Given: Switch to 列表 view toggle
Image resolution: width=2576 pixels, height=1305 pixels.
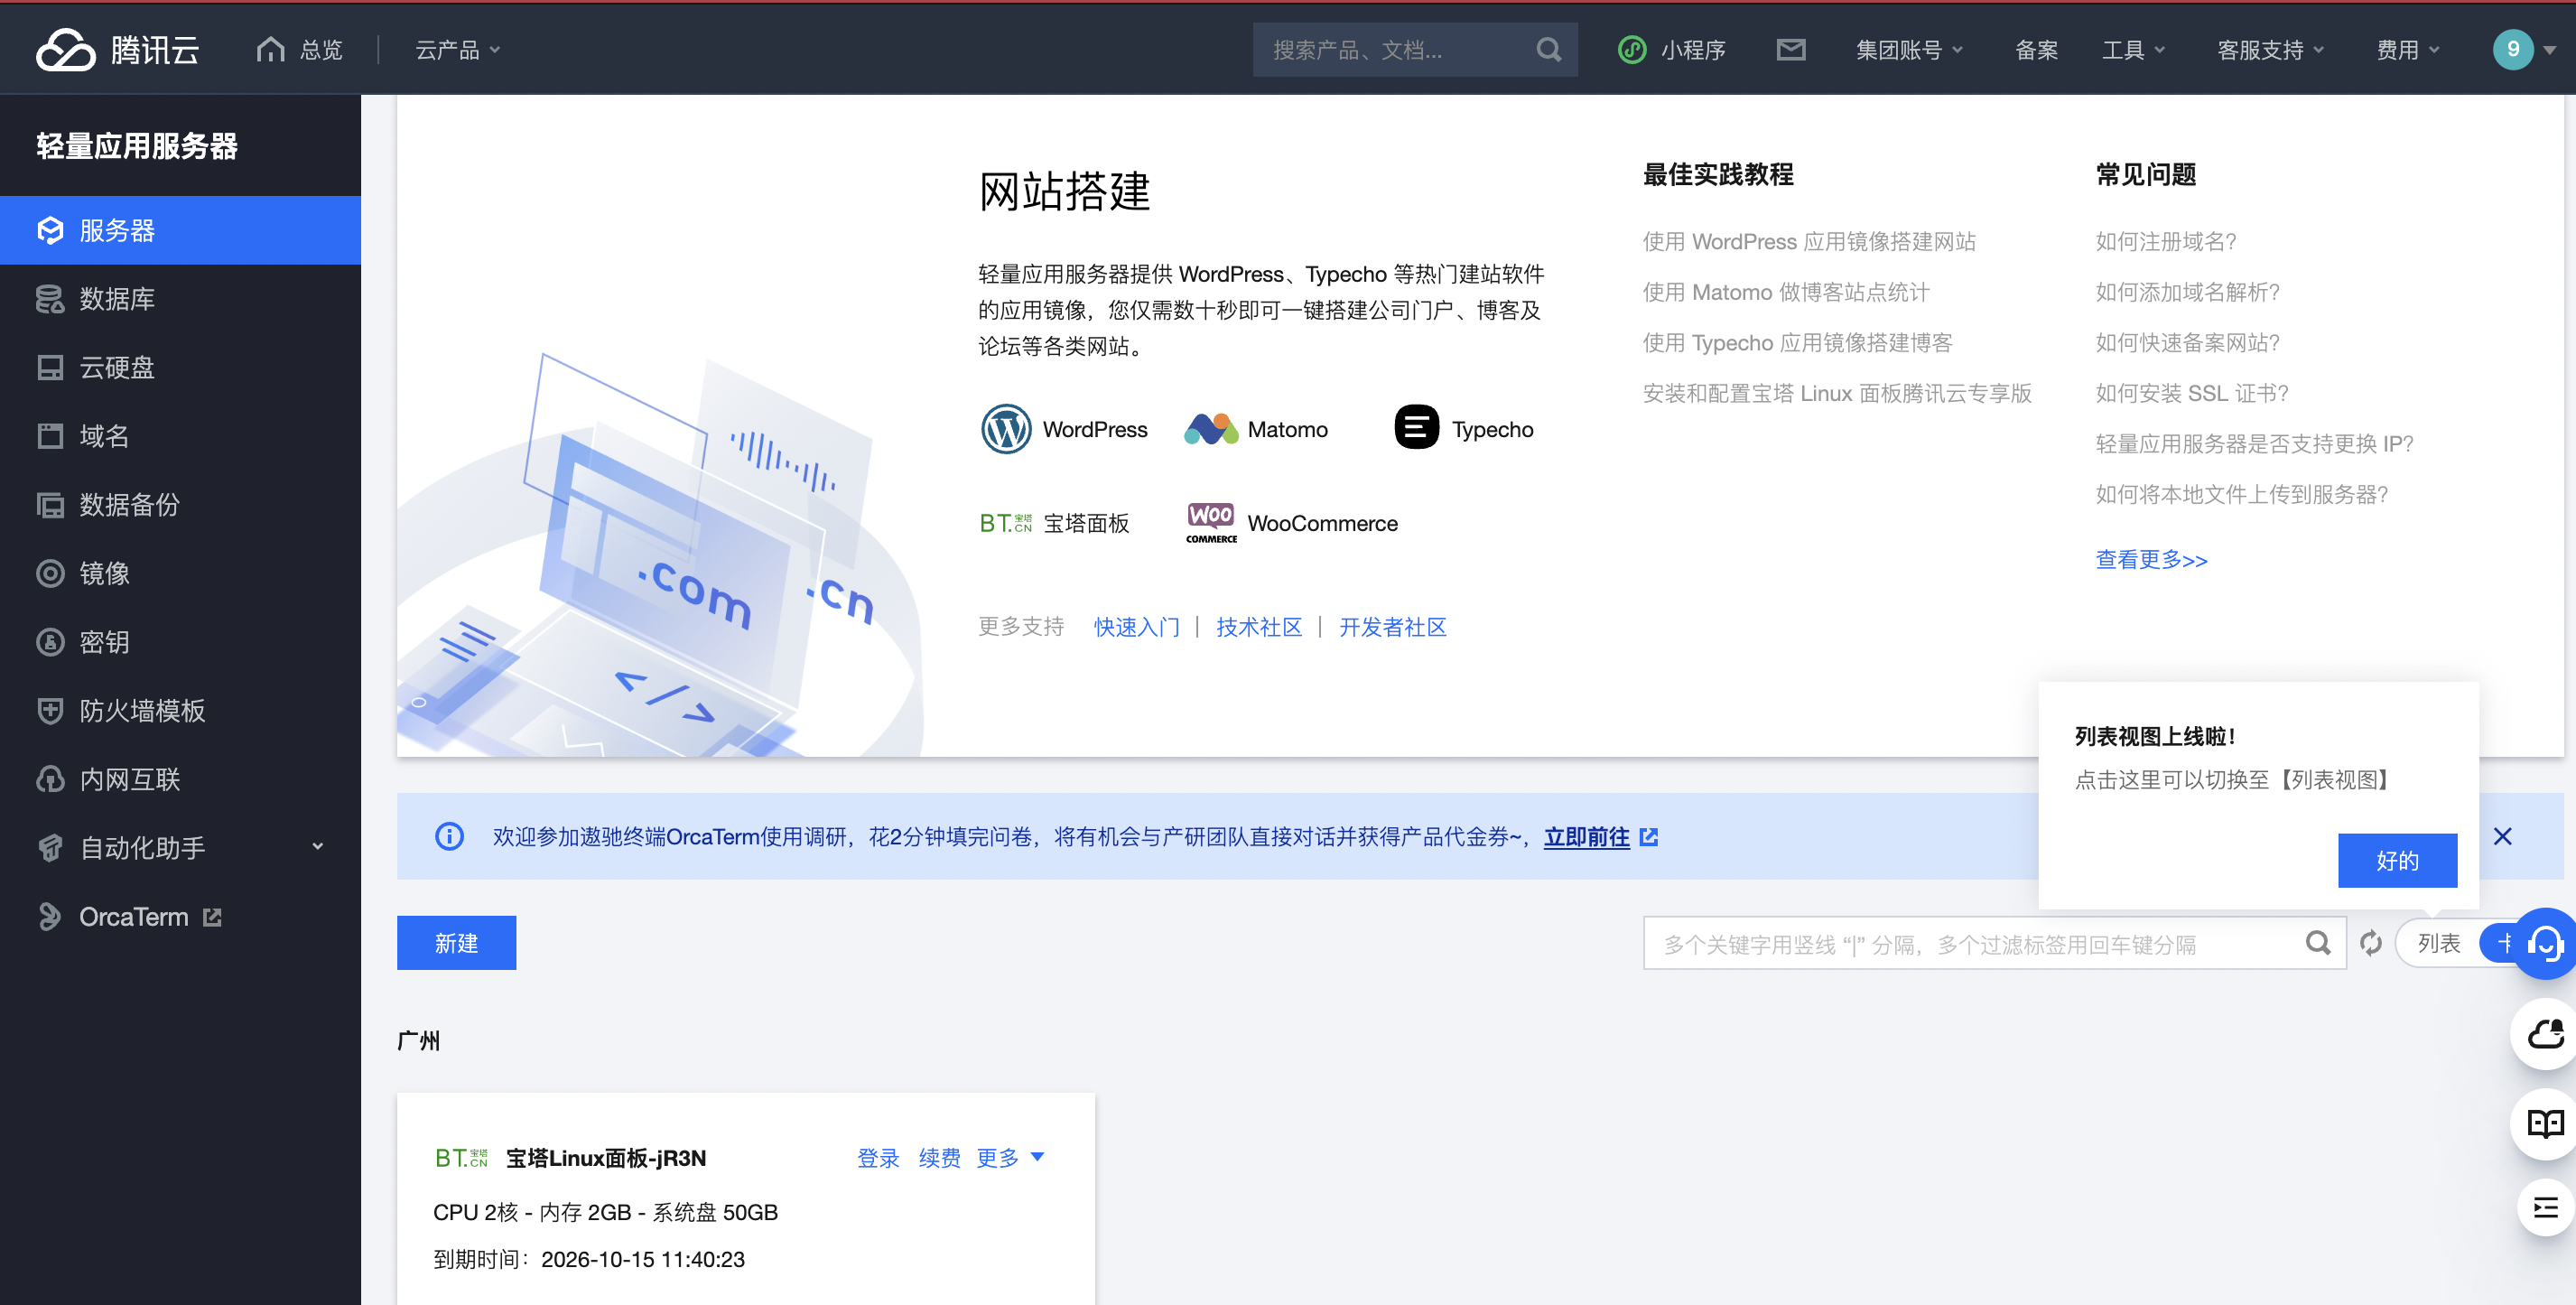Looking at the screenshot, I should [2439, 943].
